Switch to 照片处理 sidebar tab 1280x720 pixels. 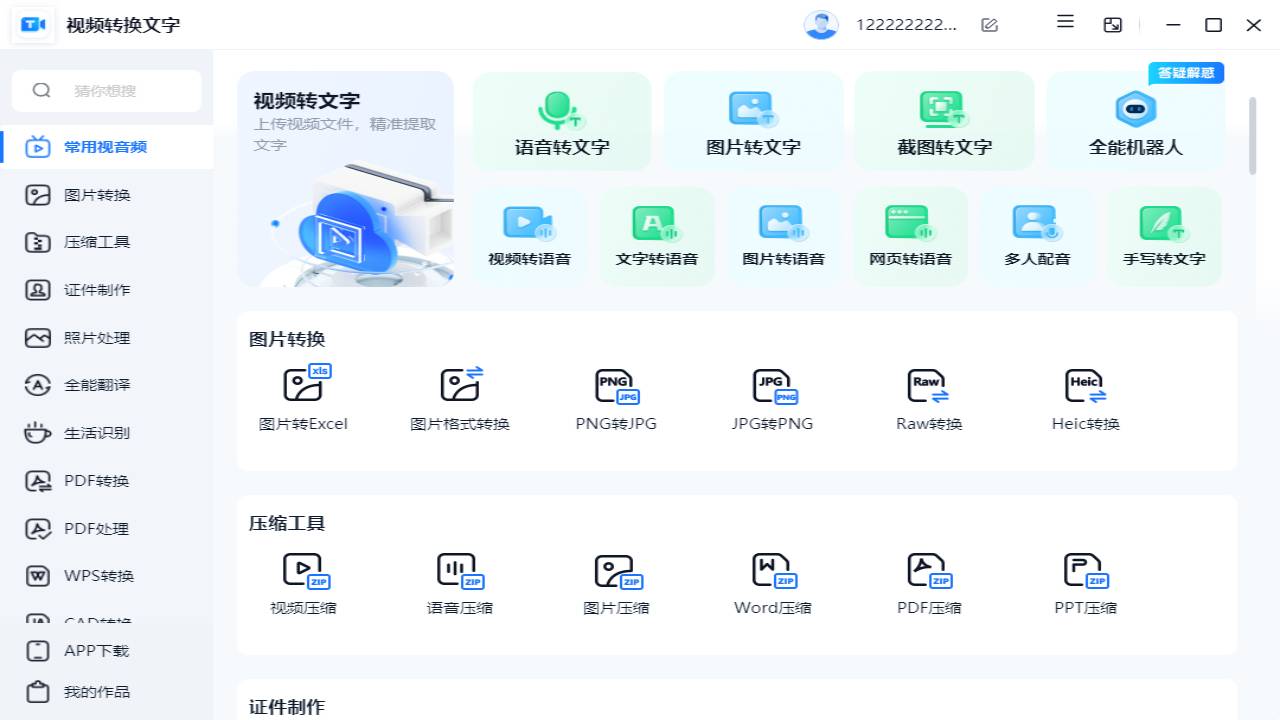pos(106,338)
